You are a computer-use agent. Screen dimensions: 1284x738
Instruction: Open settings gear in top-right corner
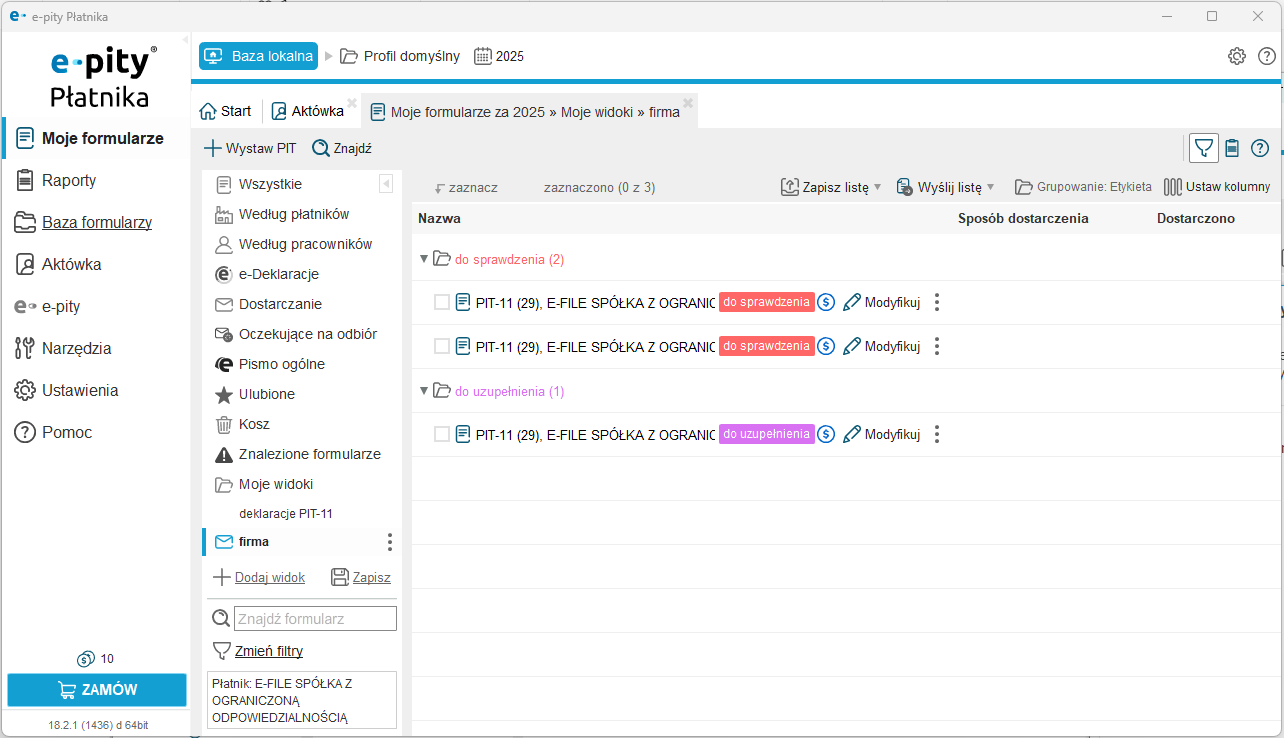click(x=1237, y=56)
